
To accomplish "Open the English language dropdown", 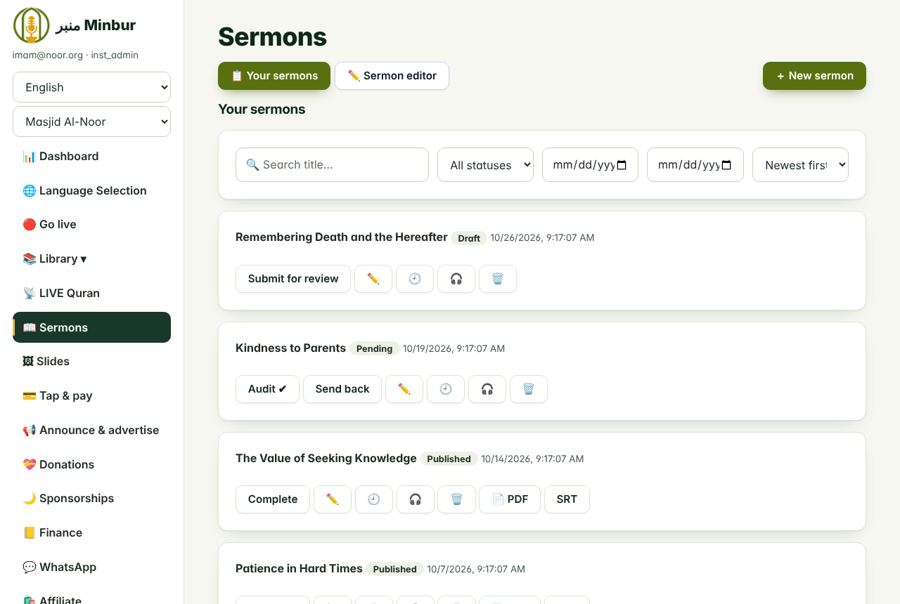I will 92,87.
